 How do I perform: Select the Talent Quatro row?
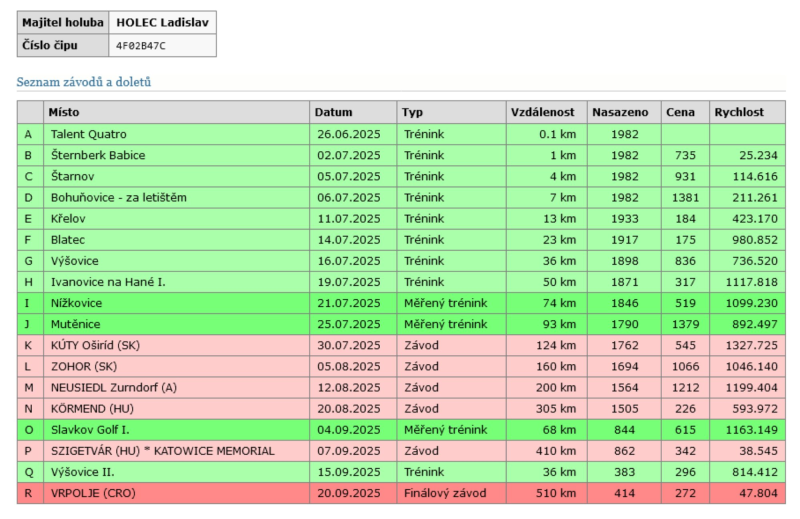[x=88, y=134]
